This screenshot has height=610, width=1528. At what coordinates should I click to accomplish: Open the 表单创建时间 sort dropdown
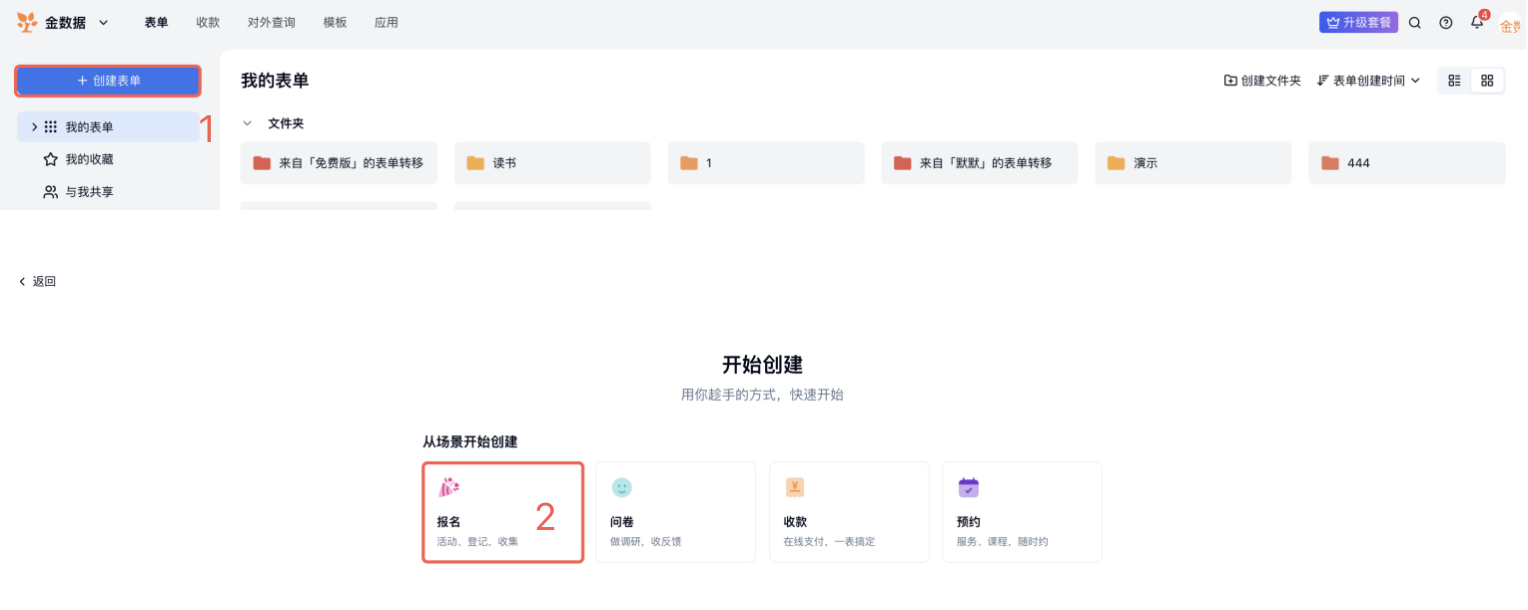tap(1368, 81)
